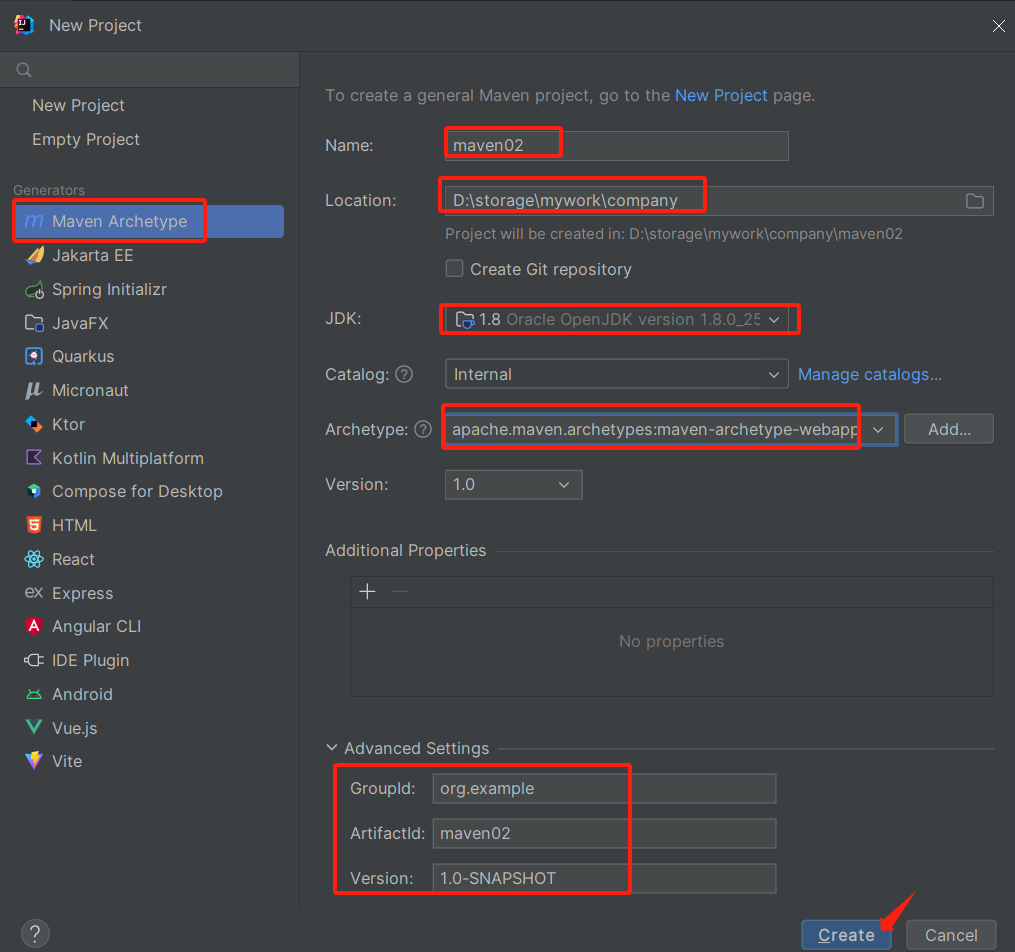Show Catalog help tooltip icon
The image size is (1015, 952).
404,374
